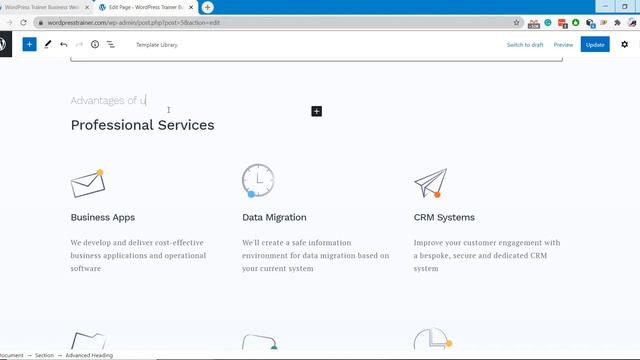Bookmark this page with the star

pos(516,23)
